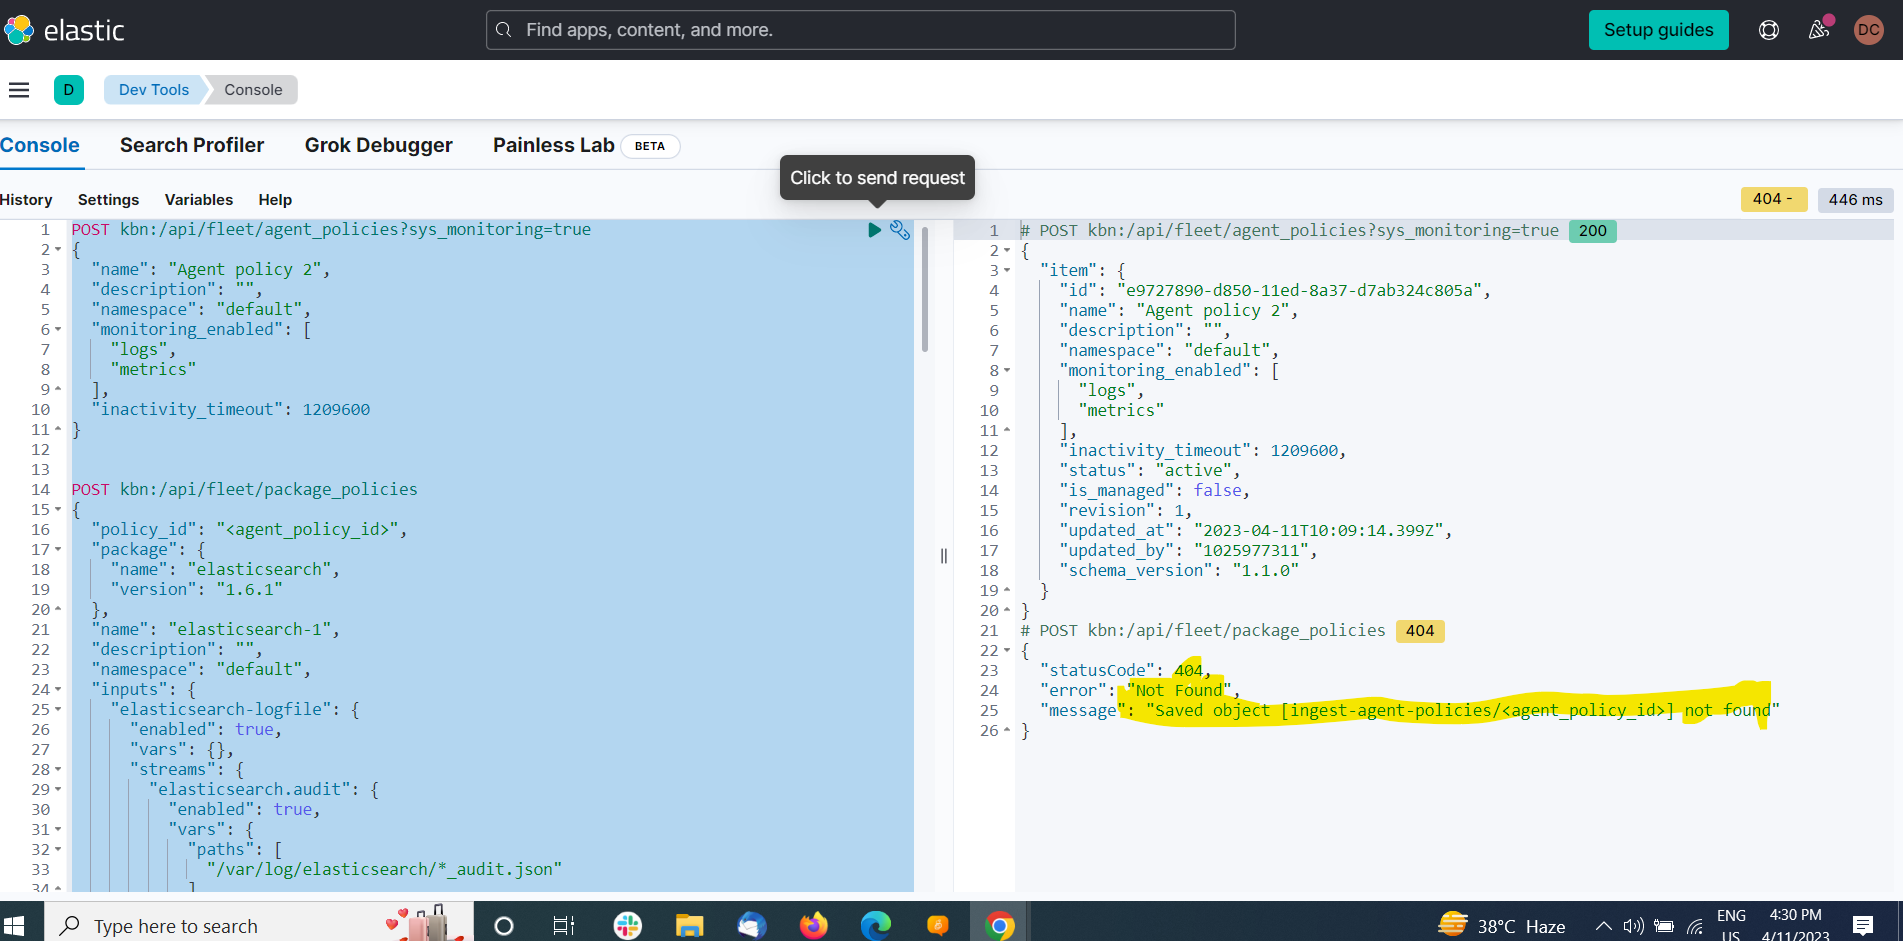Click the Console breadcrumb

[253, 90]
